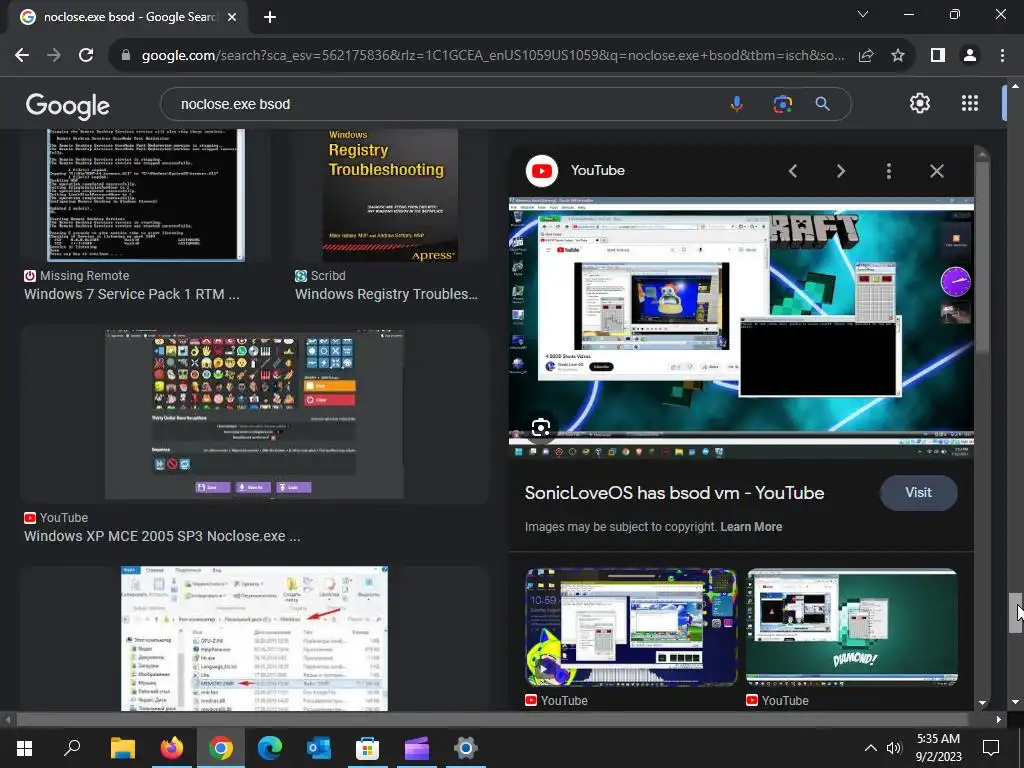Open related image with 10:59 clock

(x=632, y=627)
